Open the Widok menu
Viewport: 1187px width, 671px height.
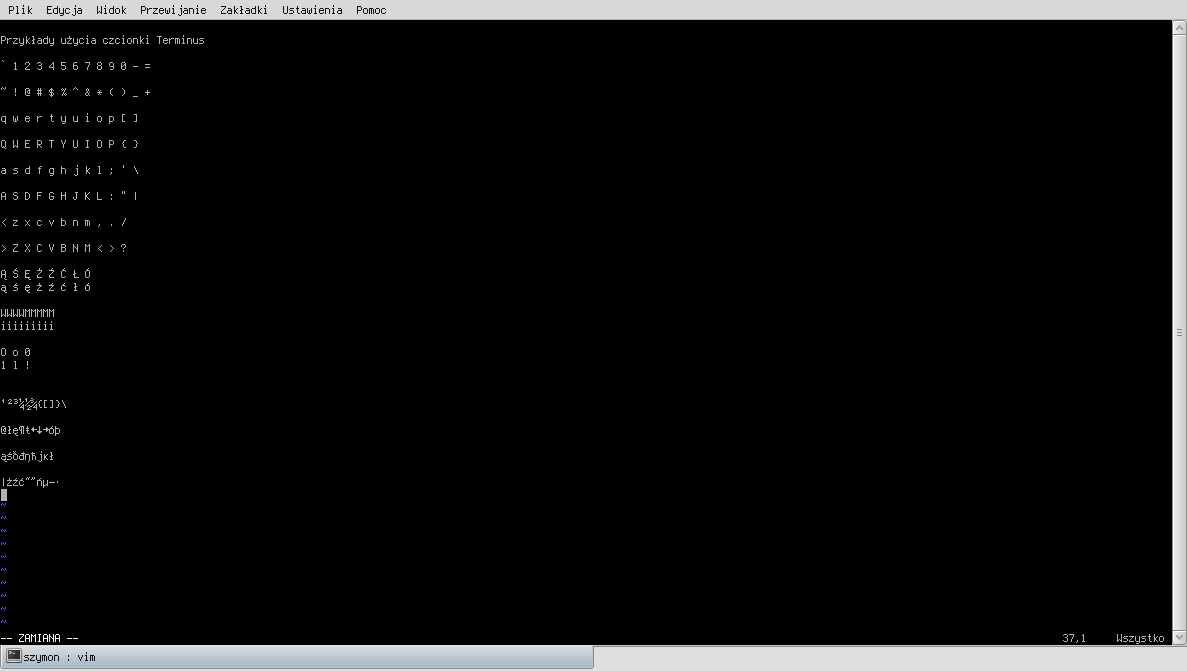111,10
